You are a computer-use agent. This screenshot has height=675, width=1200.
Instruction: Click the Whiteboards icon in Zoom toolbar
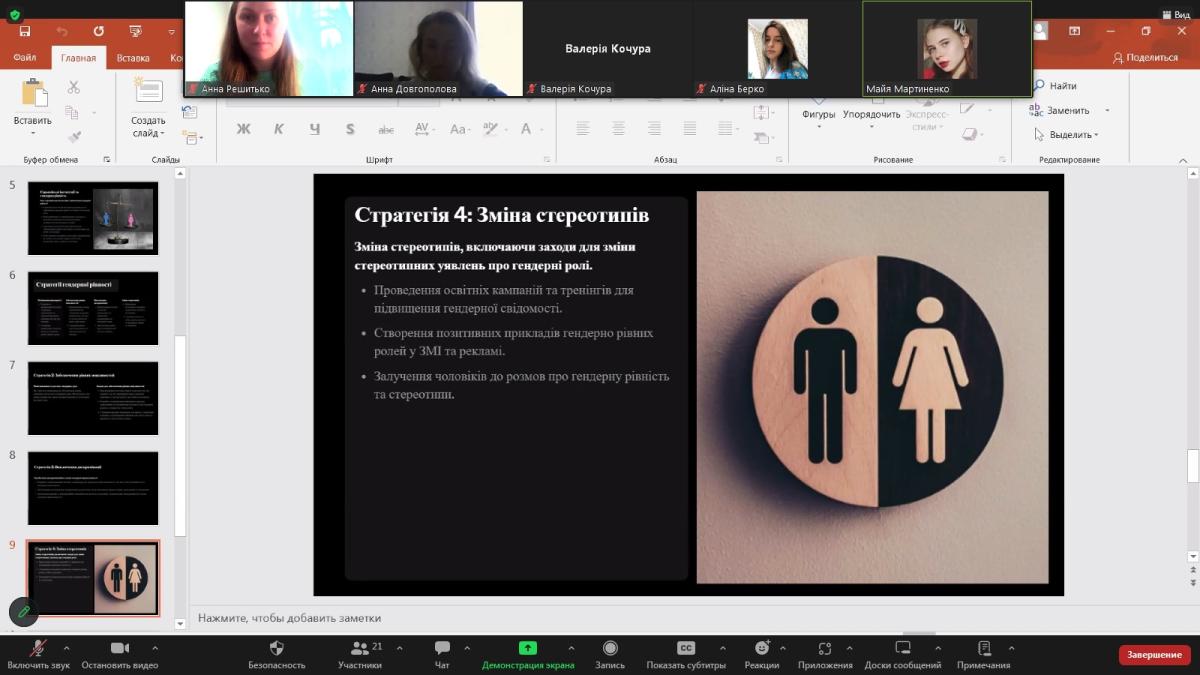click(x=902, y=648)
